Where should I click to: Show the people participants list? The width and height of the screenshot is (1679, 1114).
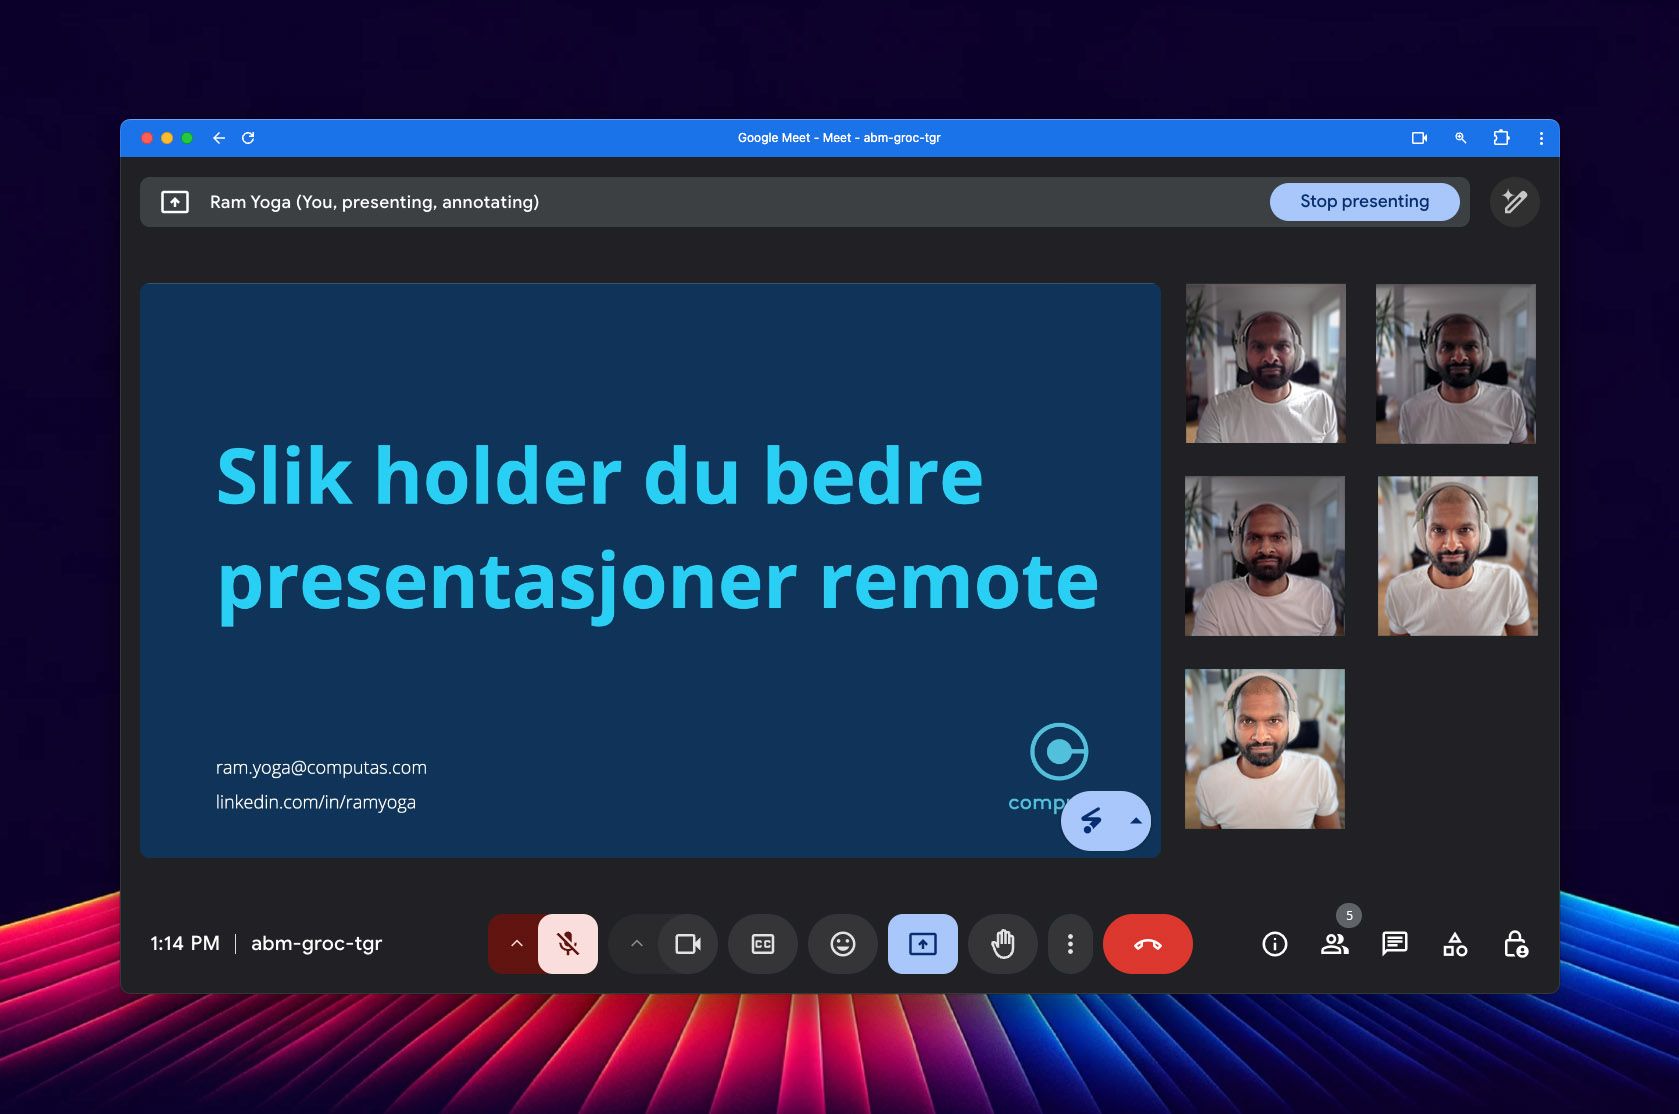(1335, 944)
